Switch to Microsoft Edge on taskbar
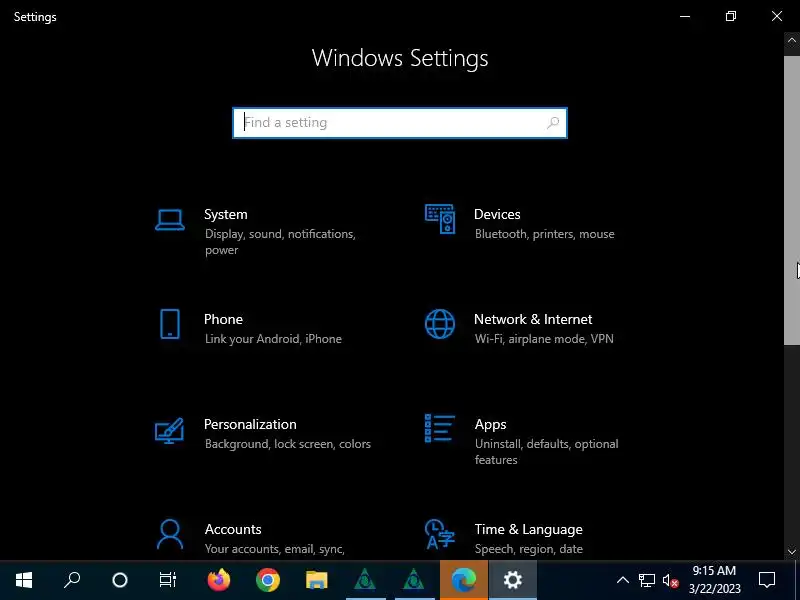 click(464, 580)
